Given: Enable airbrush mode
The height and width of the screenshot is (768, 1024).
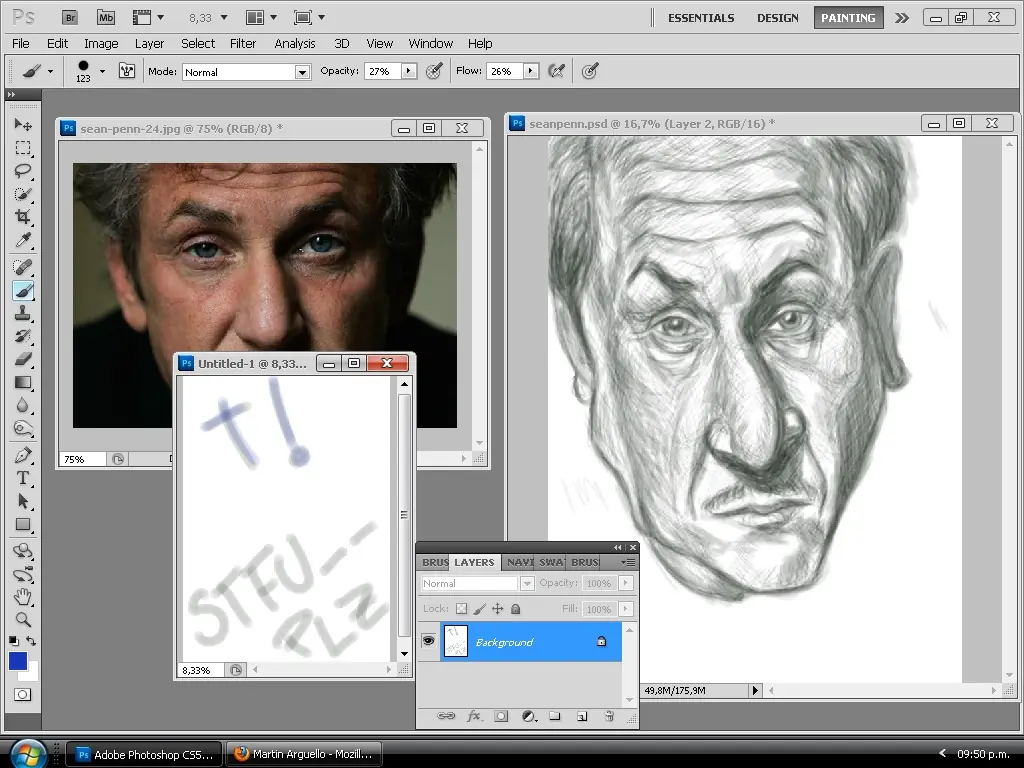Looking at the screenshot, I should point(556,71).
